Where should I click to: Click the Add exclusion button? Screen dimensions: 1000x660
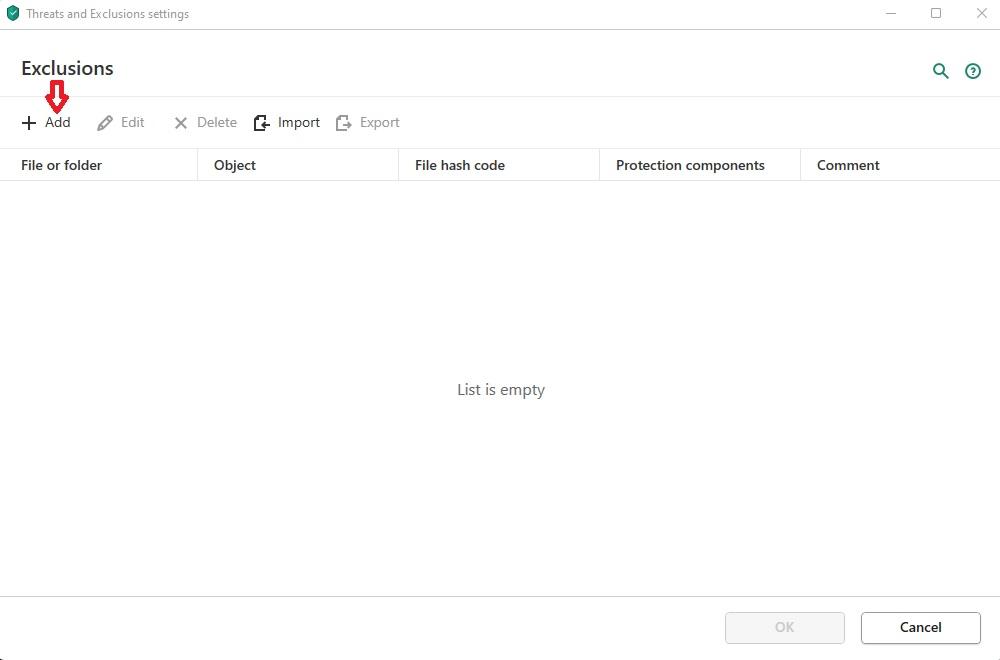pos(46,122)
